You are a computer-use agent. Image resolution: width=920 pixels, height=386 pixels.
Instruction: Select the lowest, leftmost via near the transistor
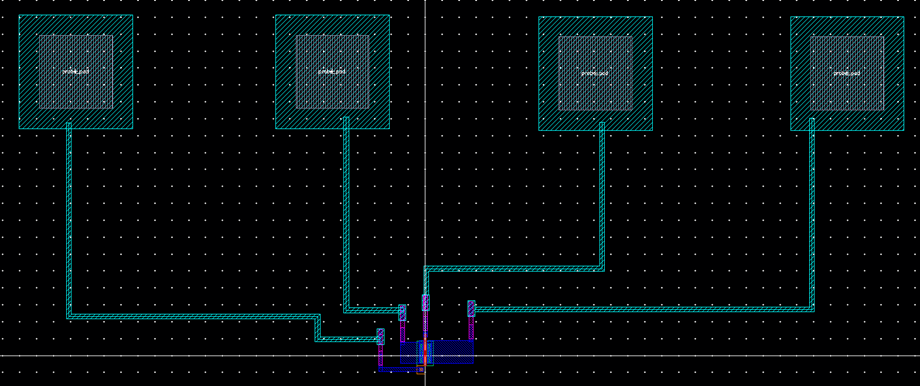380,336
